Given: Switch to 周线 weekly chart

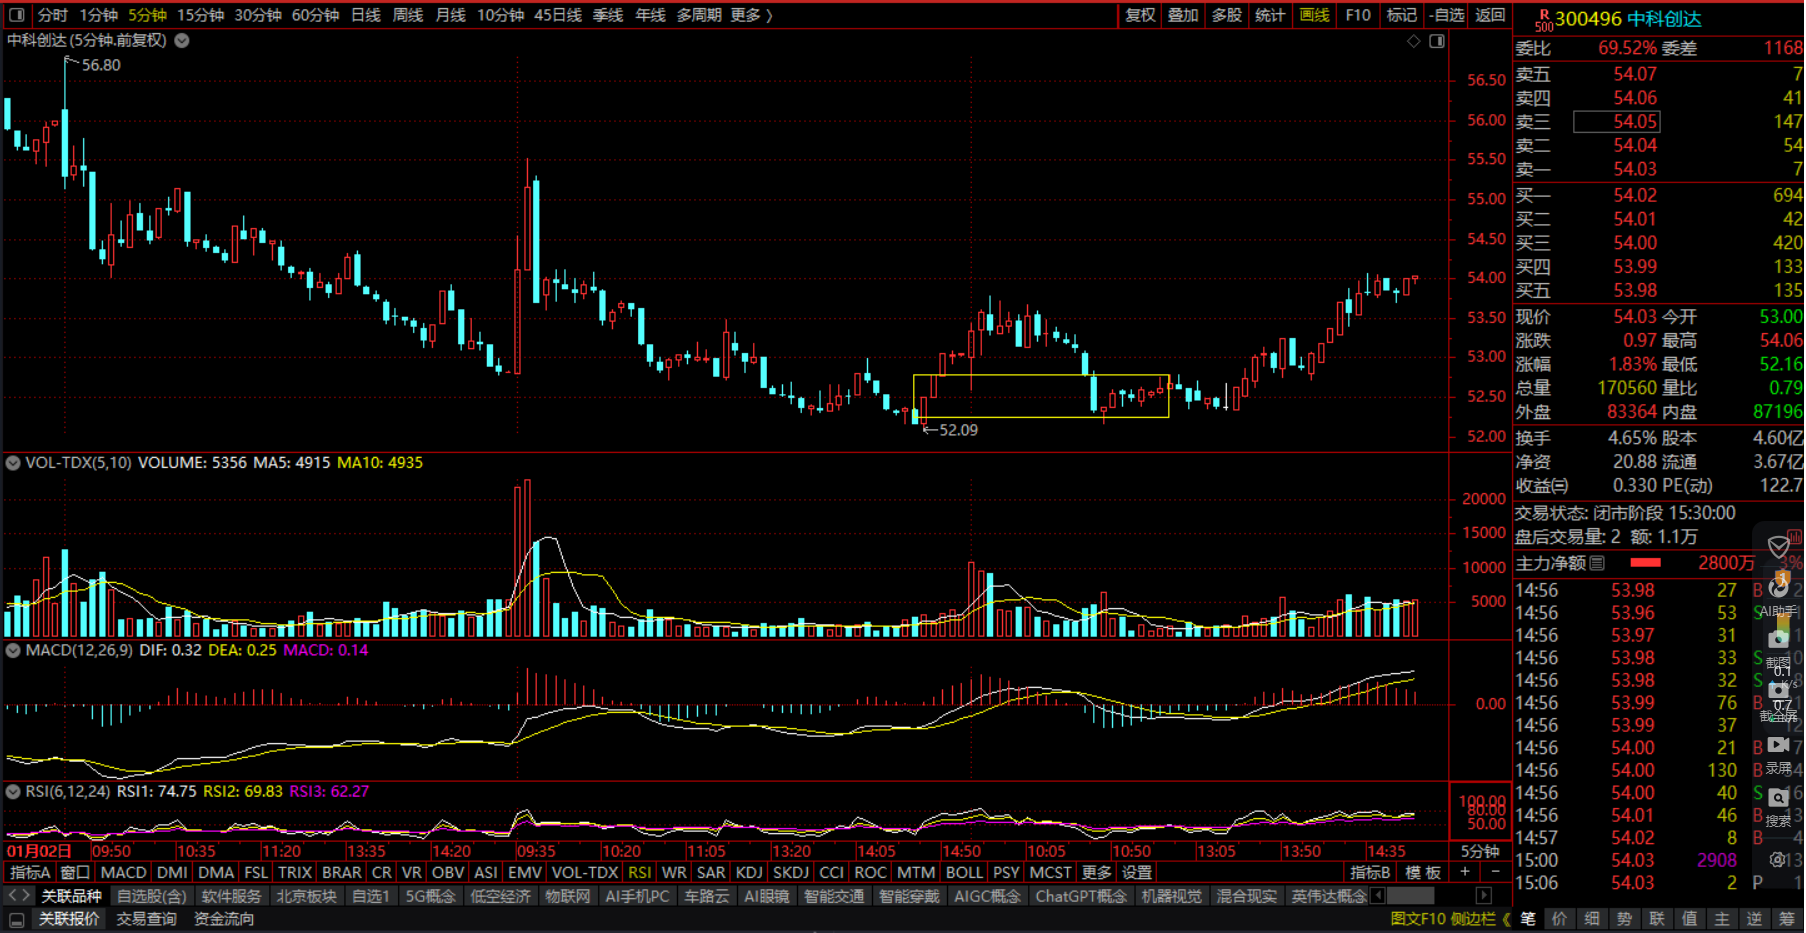Looking at the screenshot, I should (408, 15).
